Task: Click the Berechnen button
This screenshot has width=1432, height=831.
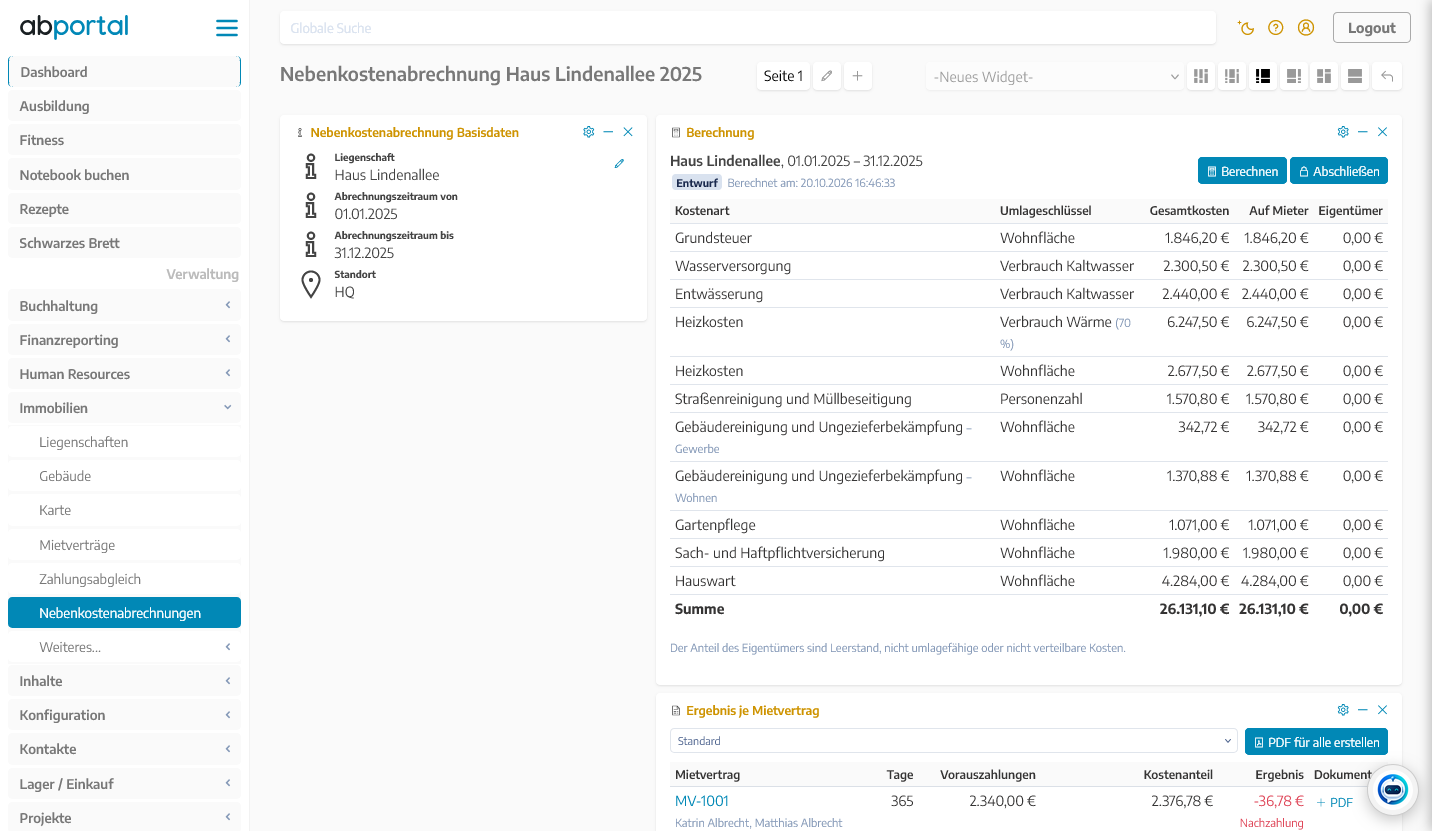Action: tap(1242, 171)
